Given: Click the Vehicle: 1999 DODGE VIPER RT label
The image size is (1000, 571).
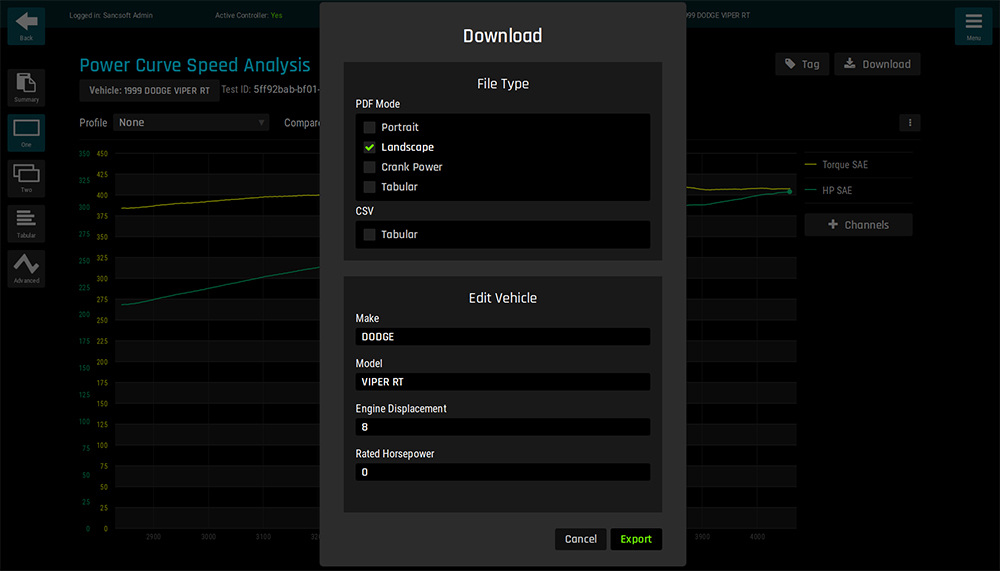Looking at the screenshot, I should [x=149, y=91].
